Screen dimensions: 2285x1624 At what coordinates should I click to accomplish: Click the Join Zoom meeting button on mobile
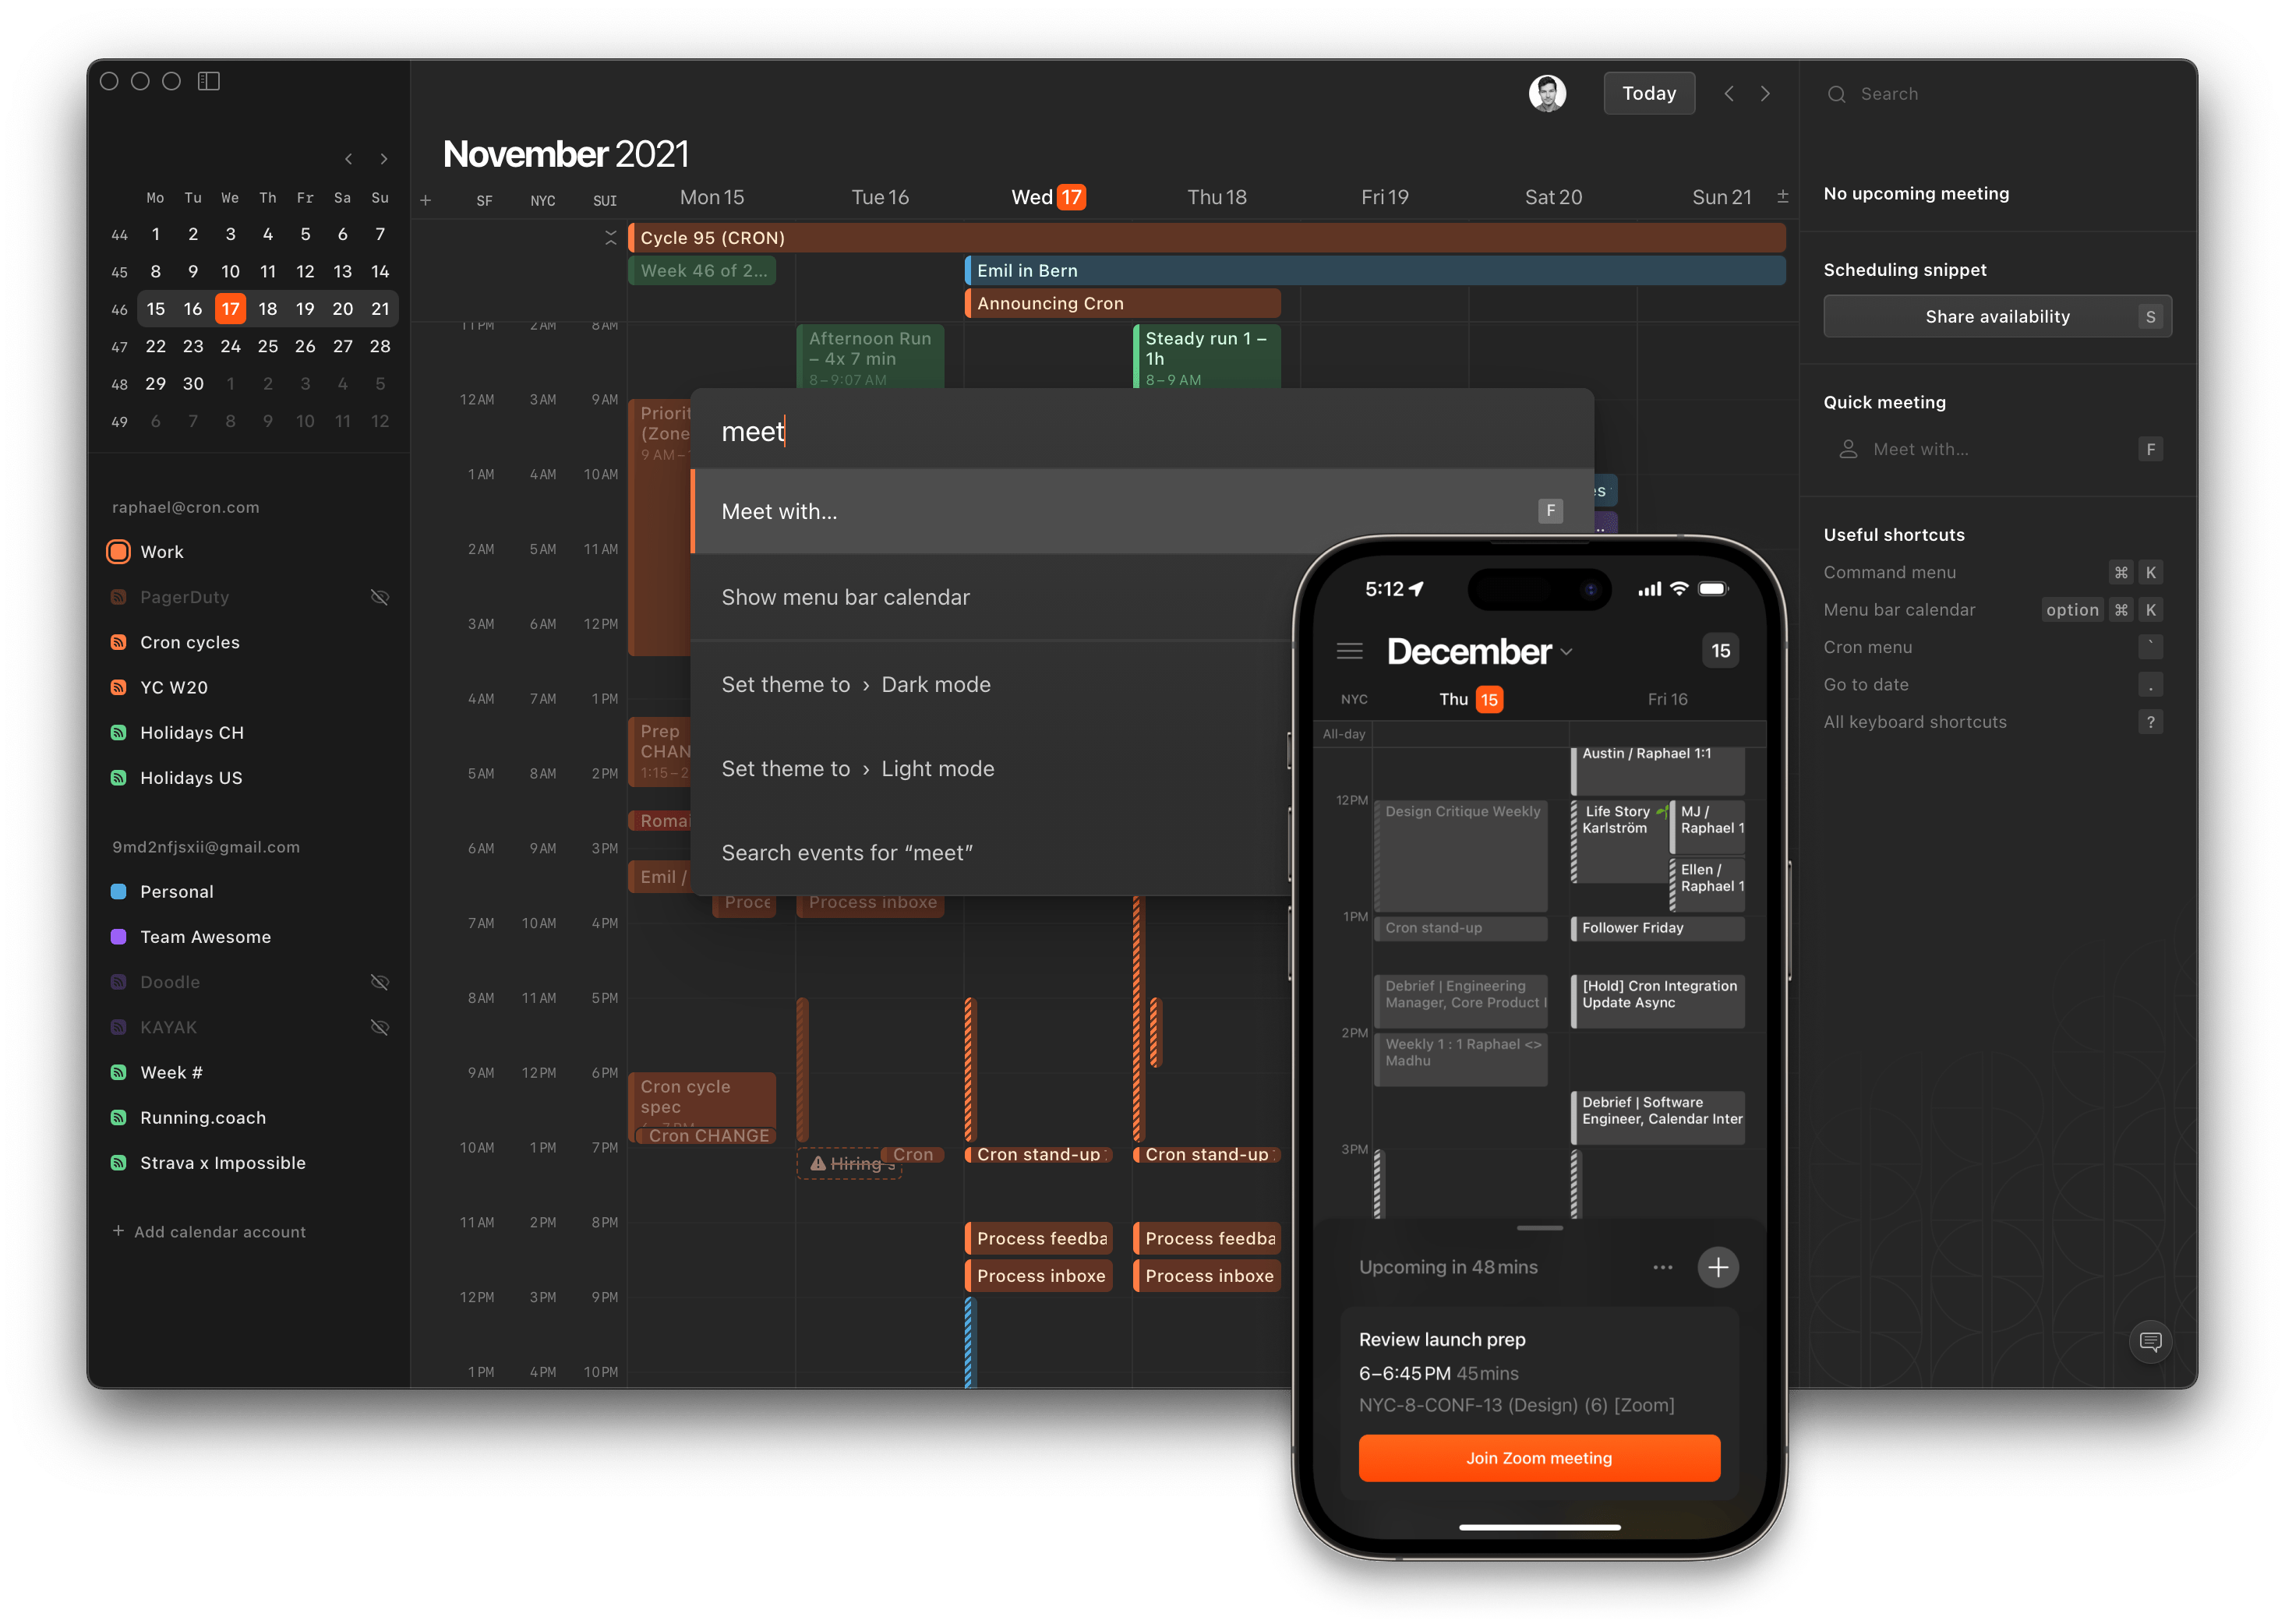(x=1540, y=1459)
